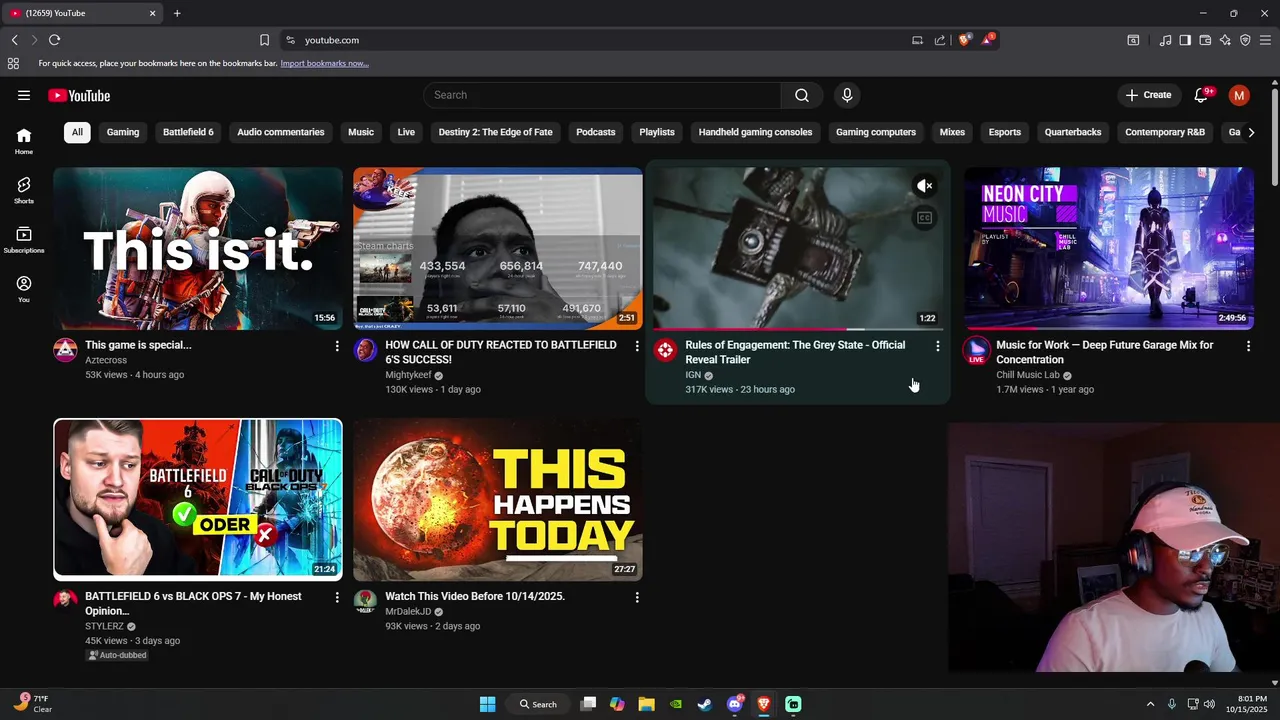Click the YouTube logo

(79, 95)
